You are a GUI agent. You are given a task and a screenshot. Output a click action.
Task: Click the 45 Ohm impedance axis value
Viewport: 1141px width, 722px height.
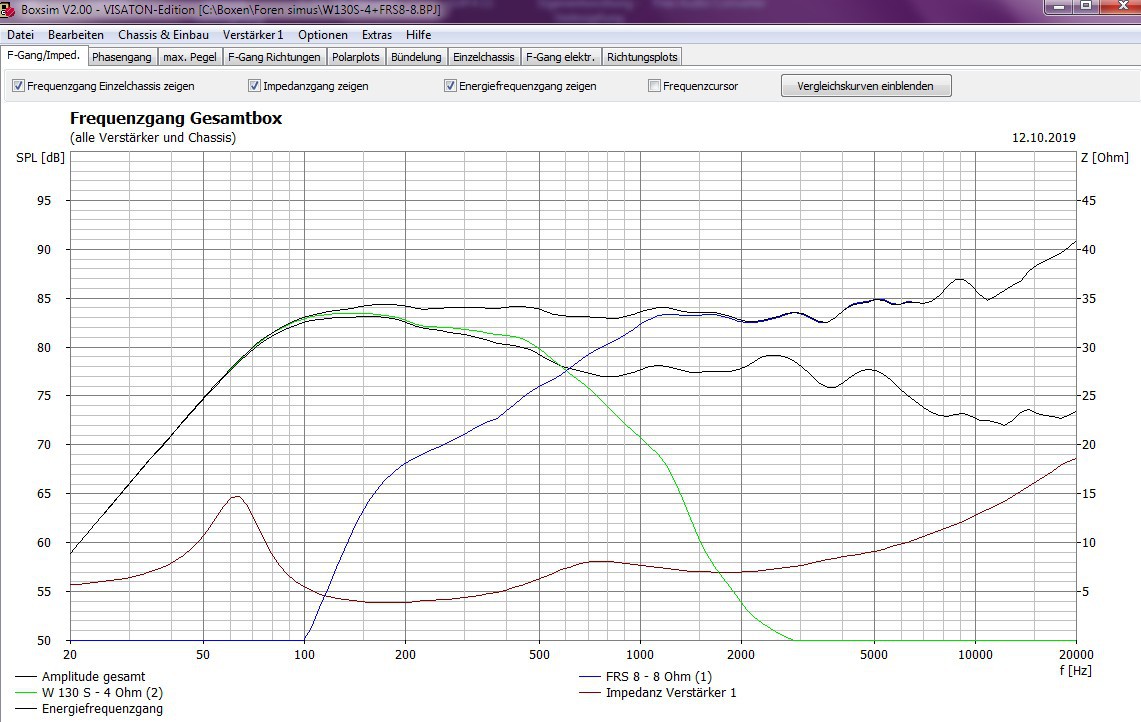1089,201
